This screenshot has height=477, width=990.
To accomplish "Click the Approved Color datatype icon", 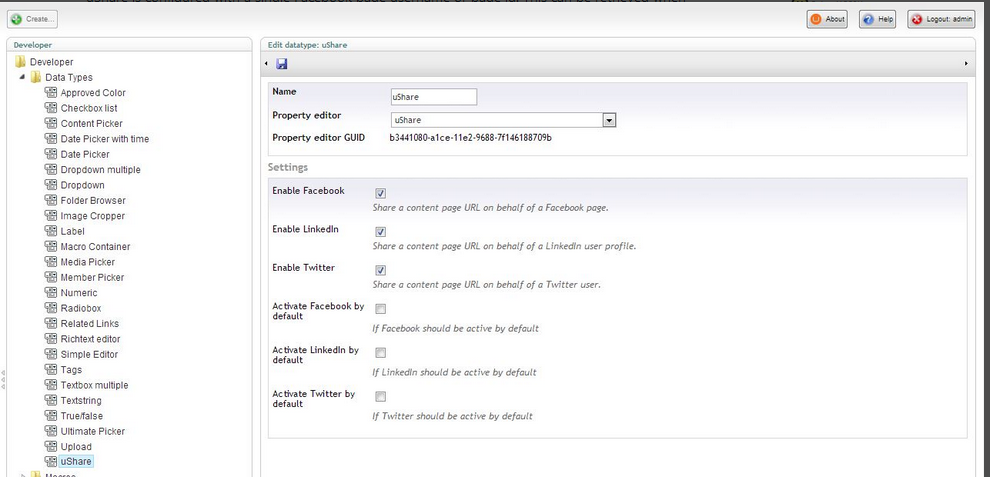I will (51, 92).
